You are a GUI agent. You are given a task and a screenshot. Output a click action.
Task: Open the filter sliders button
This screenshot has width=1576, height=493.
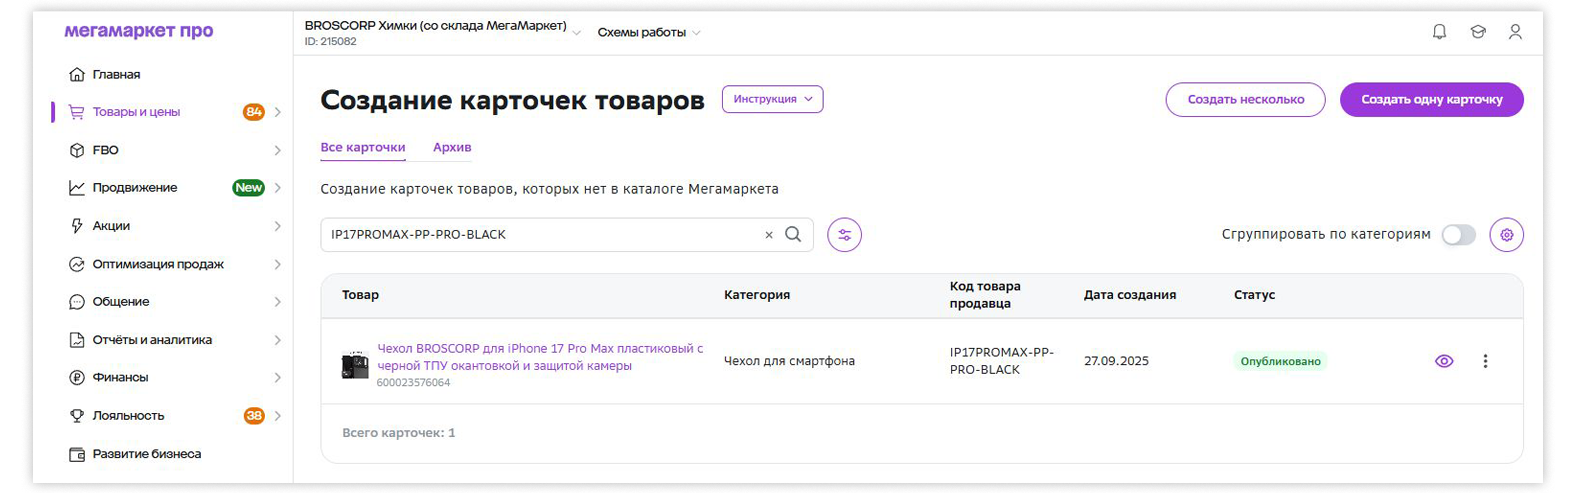(x=844, y=235)
